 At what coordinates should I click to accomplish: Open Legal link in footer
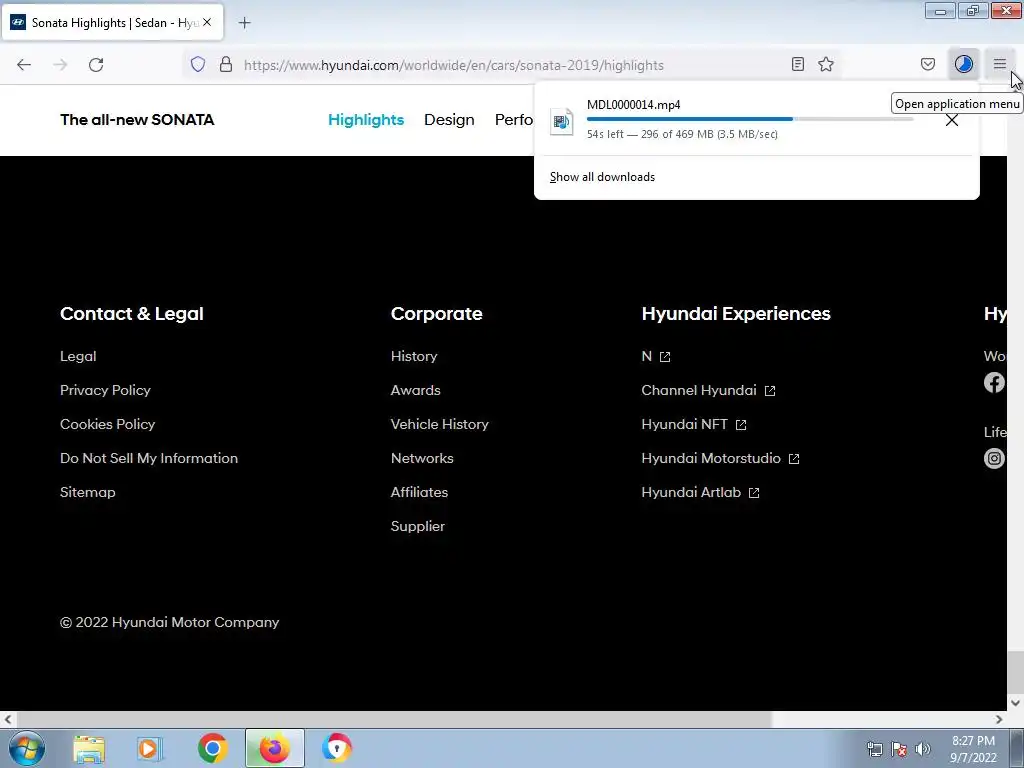pyautogui.click(x=78, y=356)
